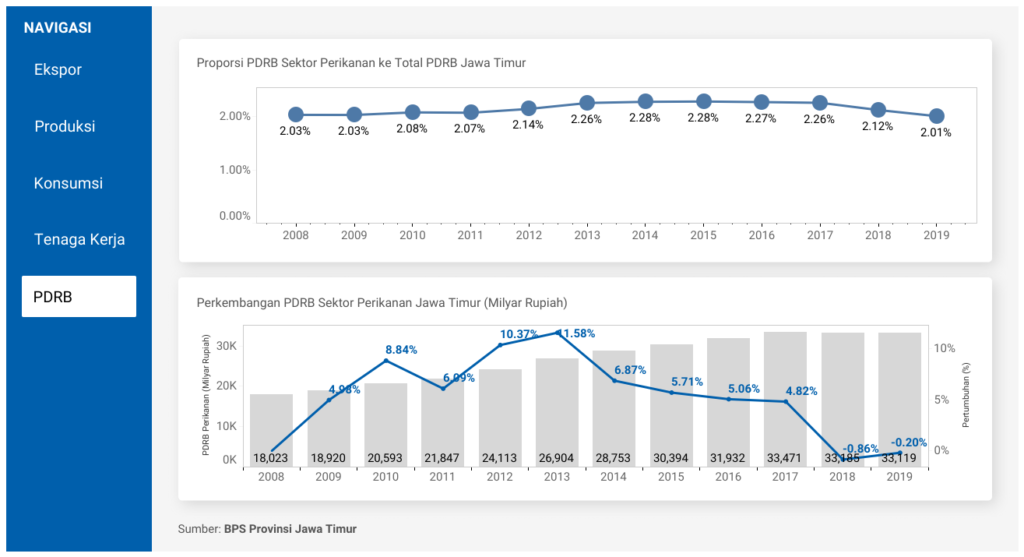1024x557 pixels.
Task: Select the 6.87% growth marker in 2014
Action: coord(615,381)
